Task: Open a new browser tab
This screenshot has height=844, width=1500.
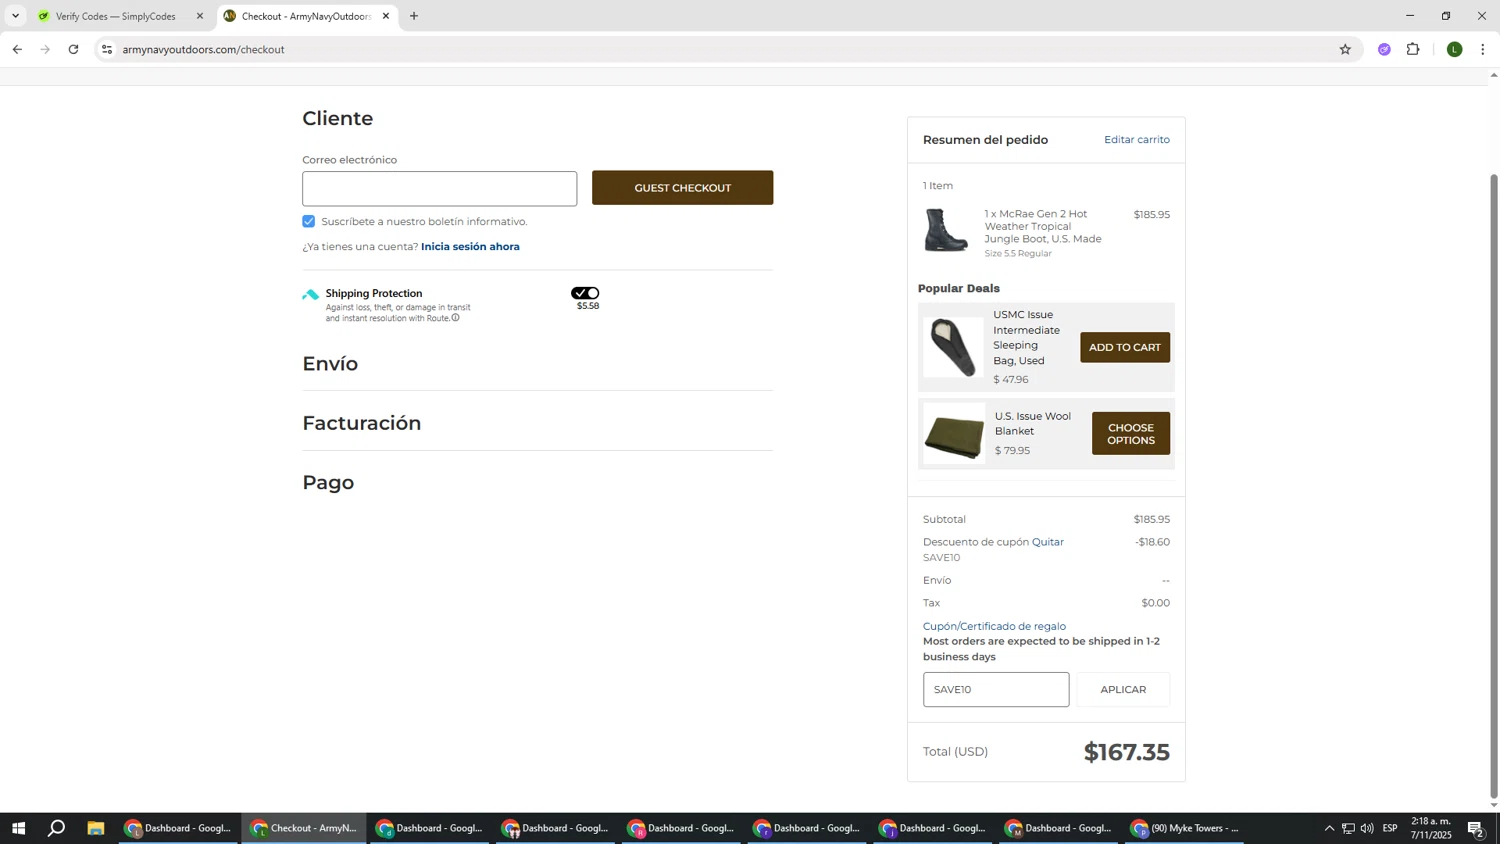Action: [x=414, y=16]
